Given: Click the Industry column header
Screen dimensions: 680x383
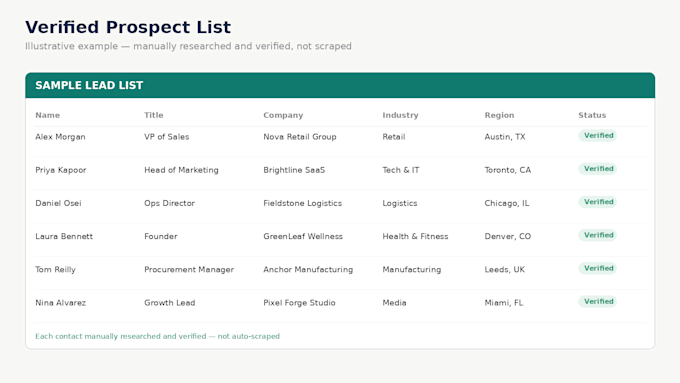Looking at the screenshot, I should pyautogui.click(x=400, y=115).
